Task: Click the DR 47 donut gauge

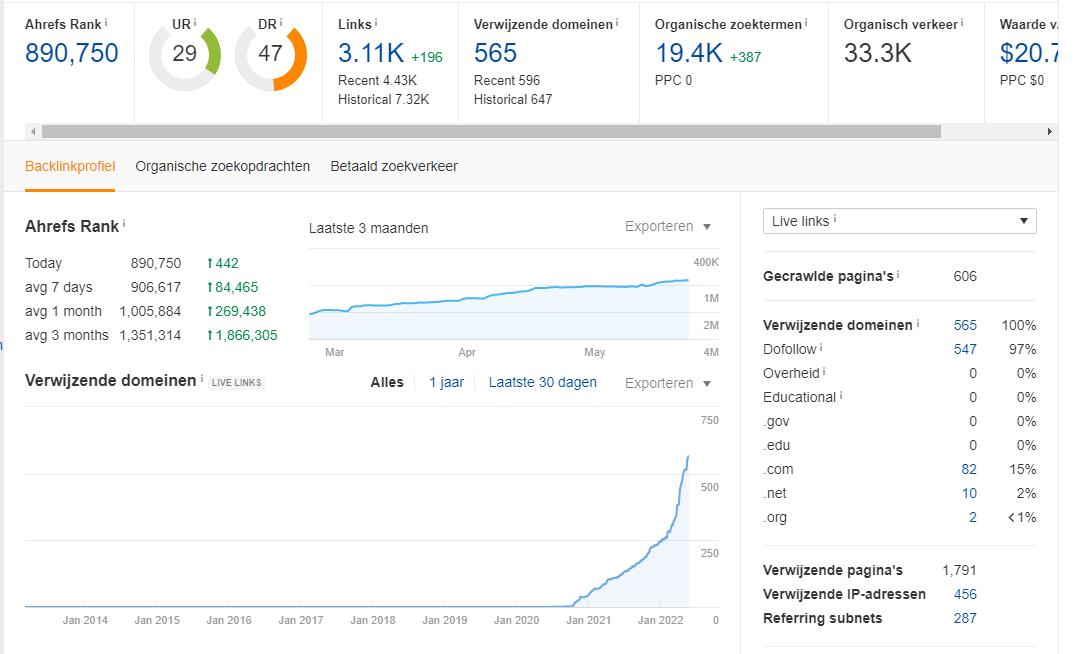Action: tap(270, 56)
